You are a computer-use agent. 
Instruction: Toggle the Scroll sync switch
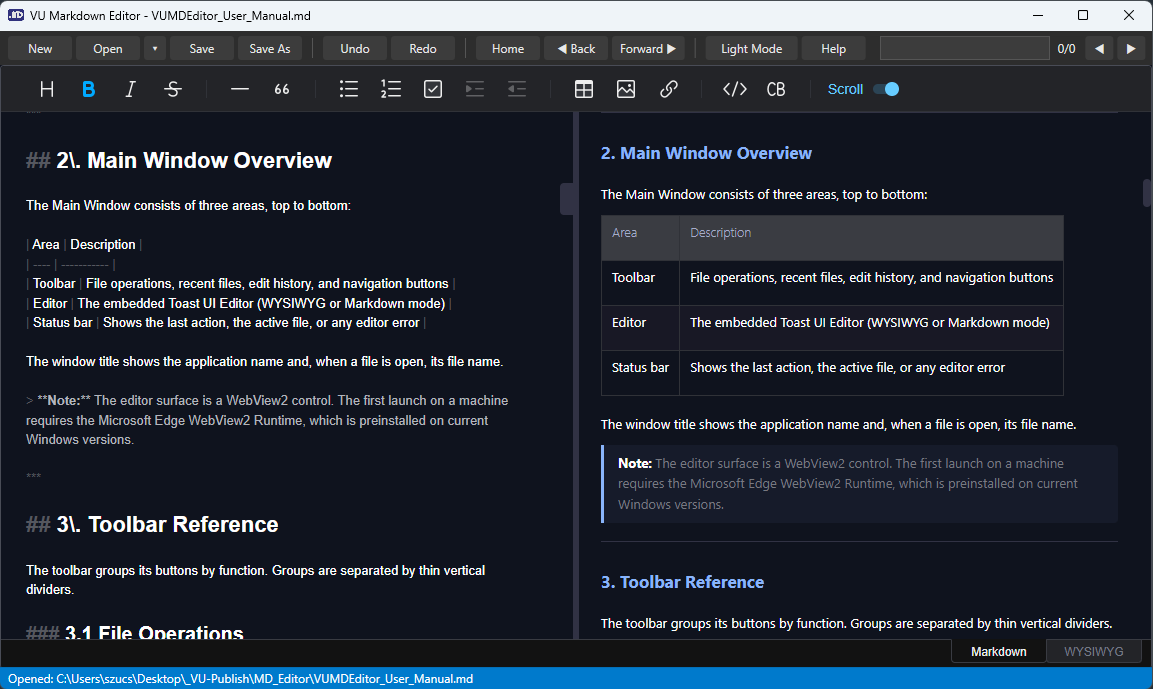point(886,89)
